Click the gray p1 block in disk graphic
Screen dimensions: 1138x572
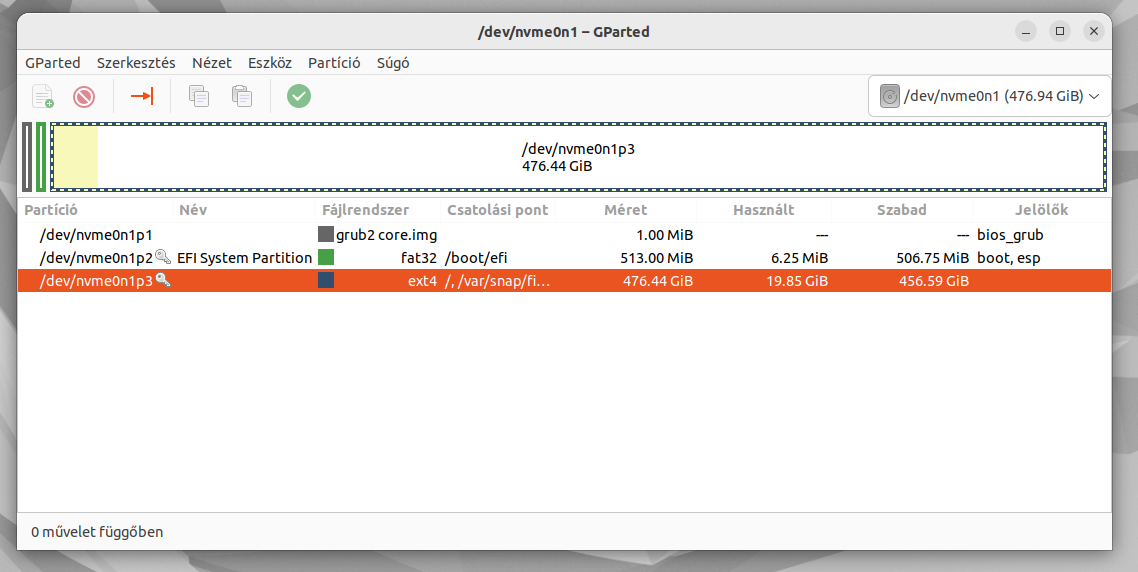click(x=28, y=157)
